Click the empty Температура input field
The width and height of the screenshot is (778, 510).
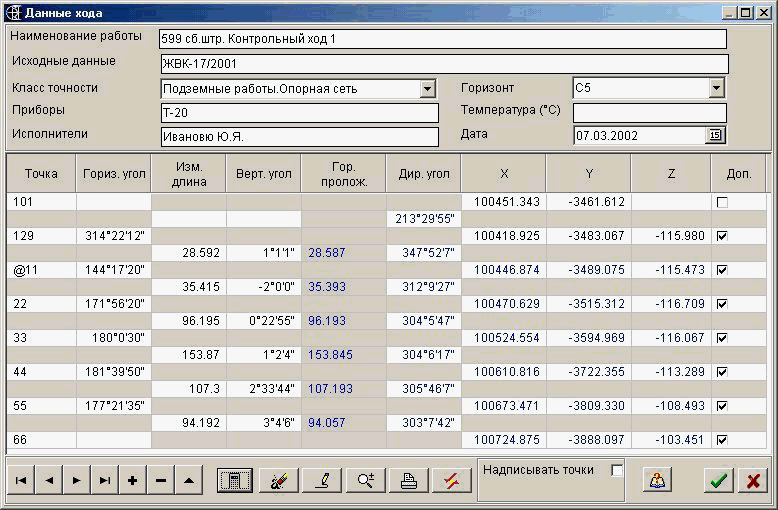650,113
